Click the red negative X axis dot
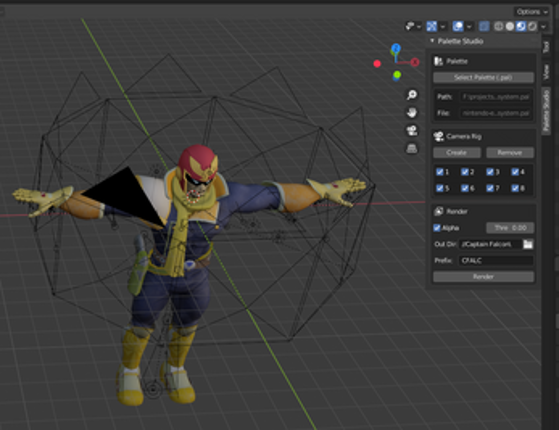The height and width of the screenshot is (430, 559). [x=377, y=64]
